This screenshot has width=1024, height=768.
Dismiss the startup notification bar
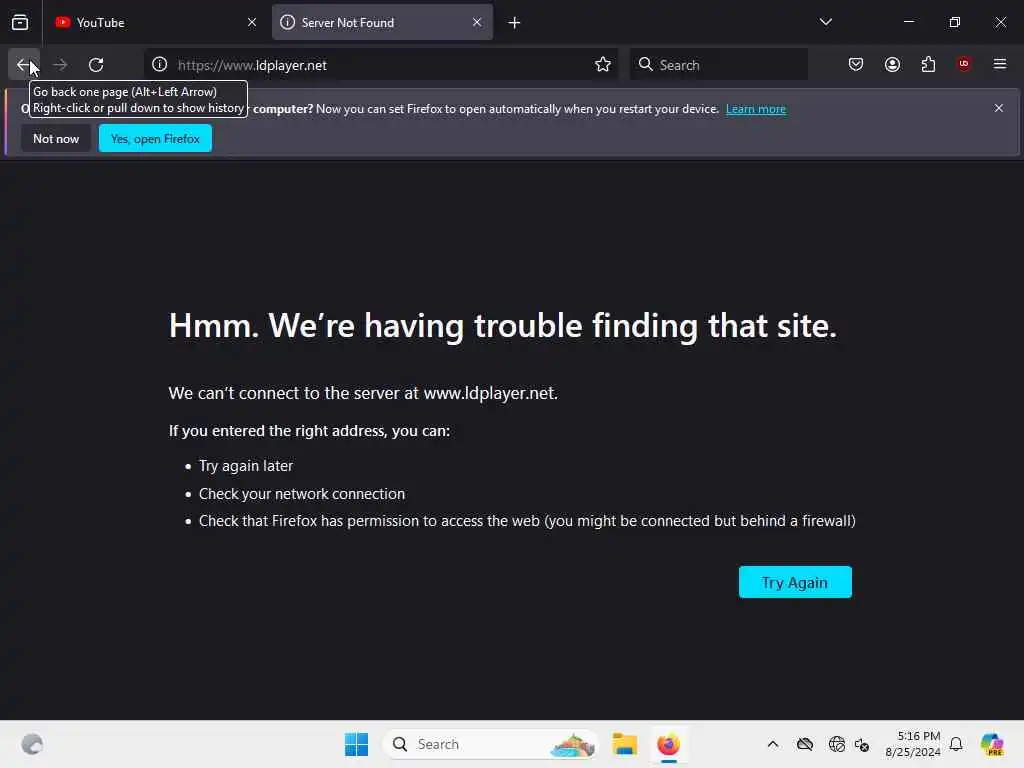tap(999, 108)
